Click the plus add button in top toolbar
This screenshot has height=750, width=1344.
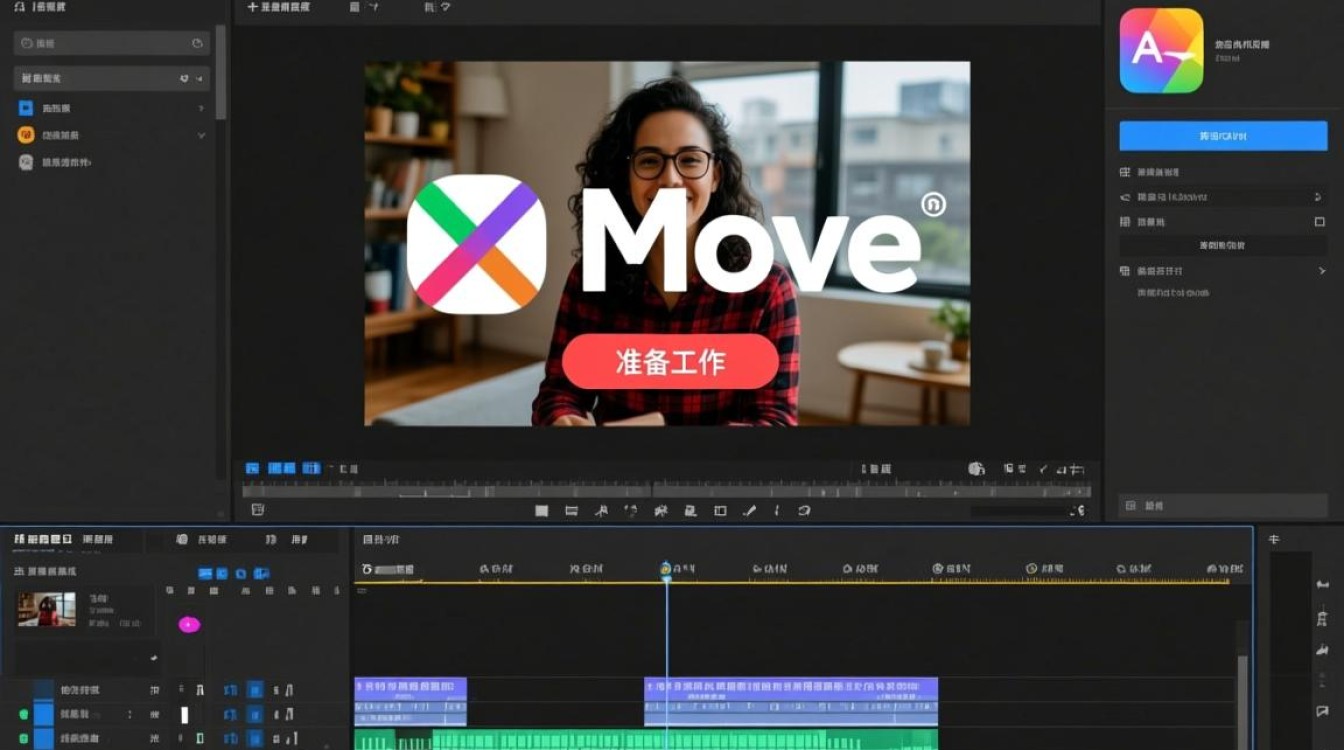point(252,7)
